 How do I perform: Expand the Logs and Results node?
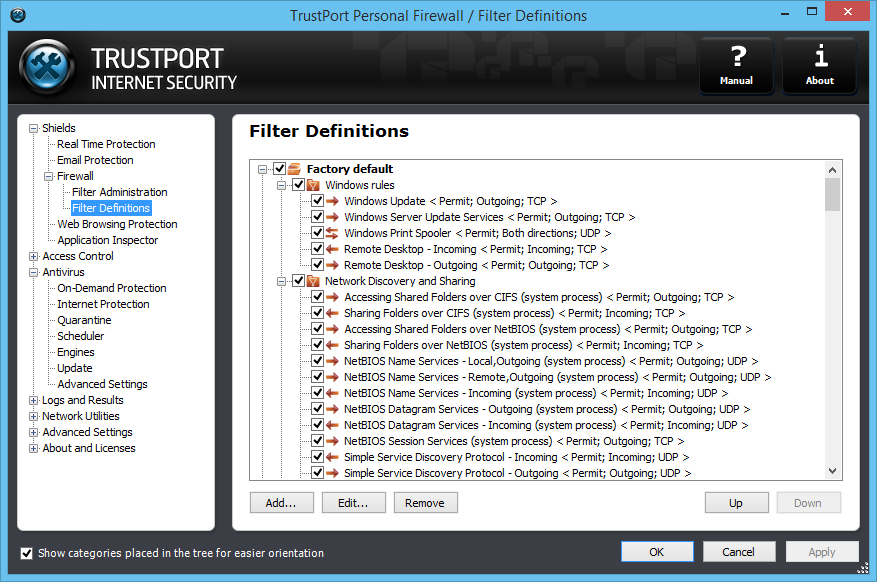pyautogui.click(x=34, y=401)
